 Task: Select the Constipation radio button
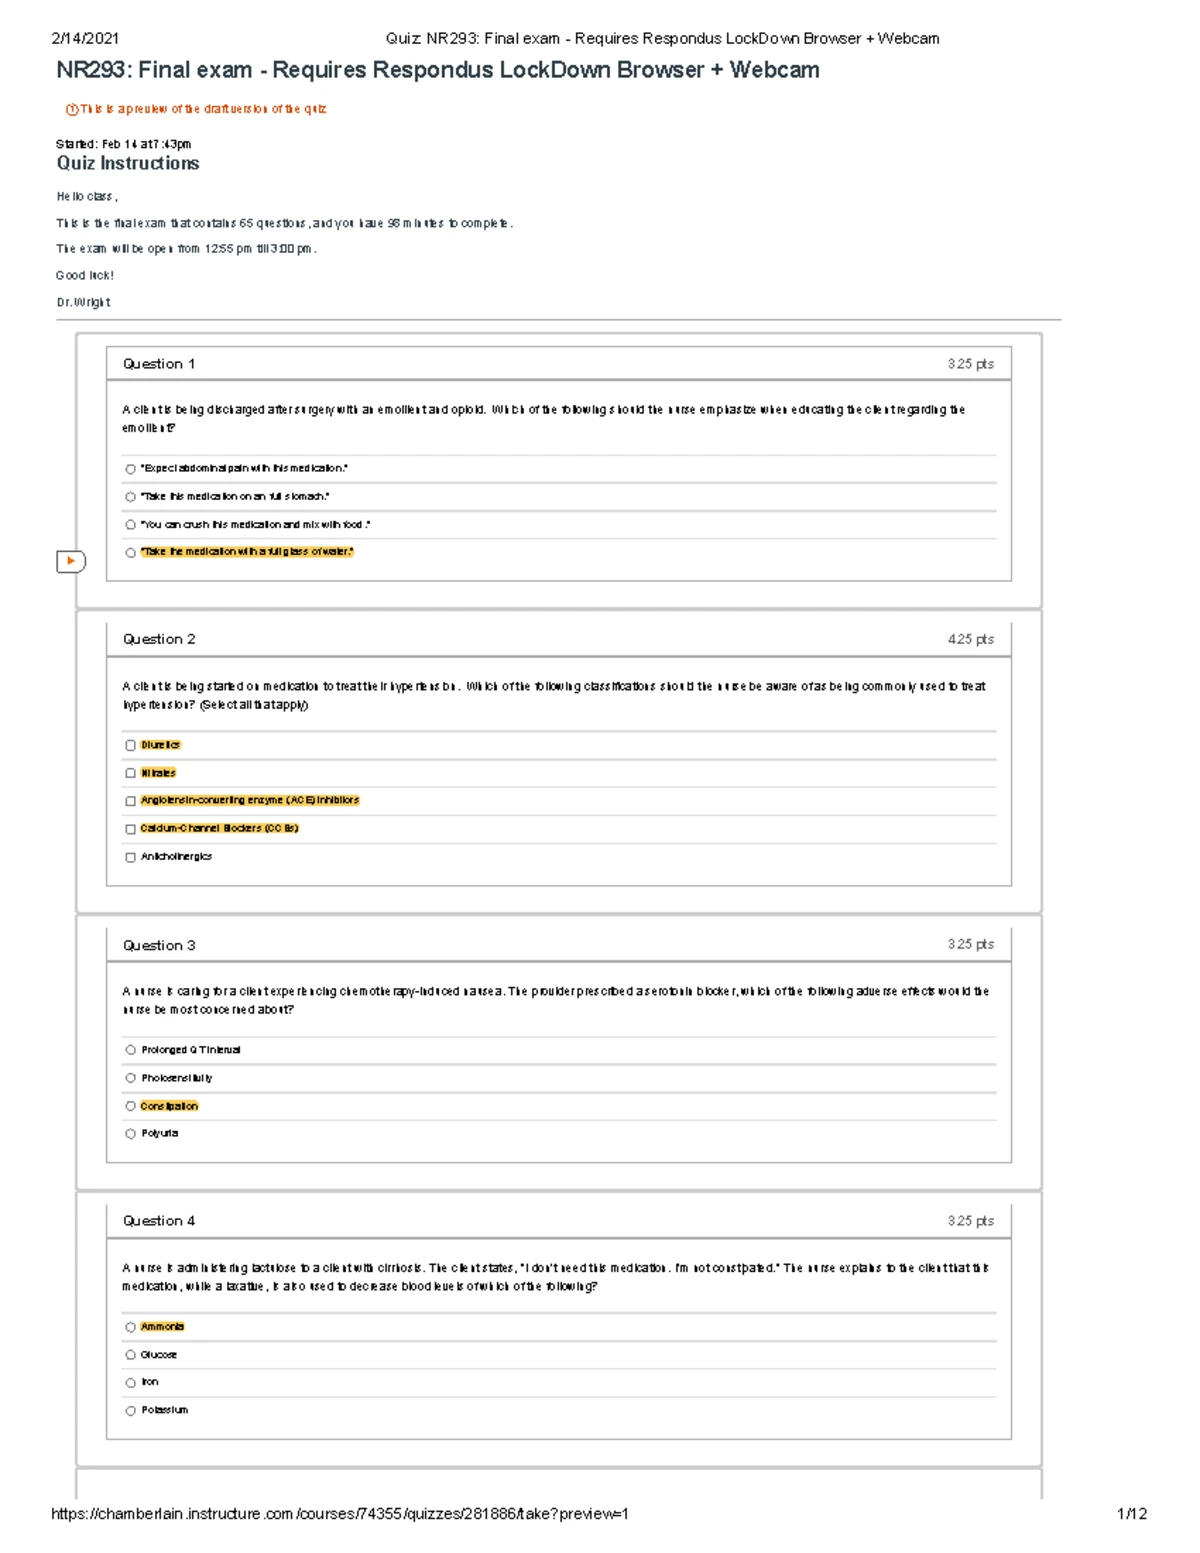pos(130,1107)
